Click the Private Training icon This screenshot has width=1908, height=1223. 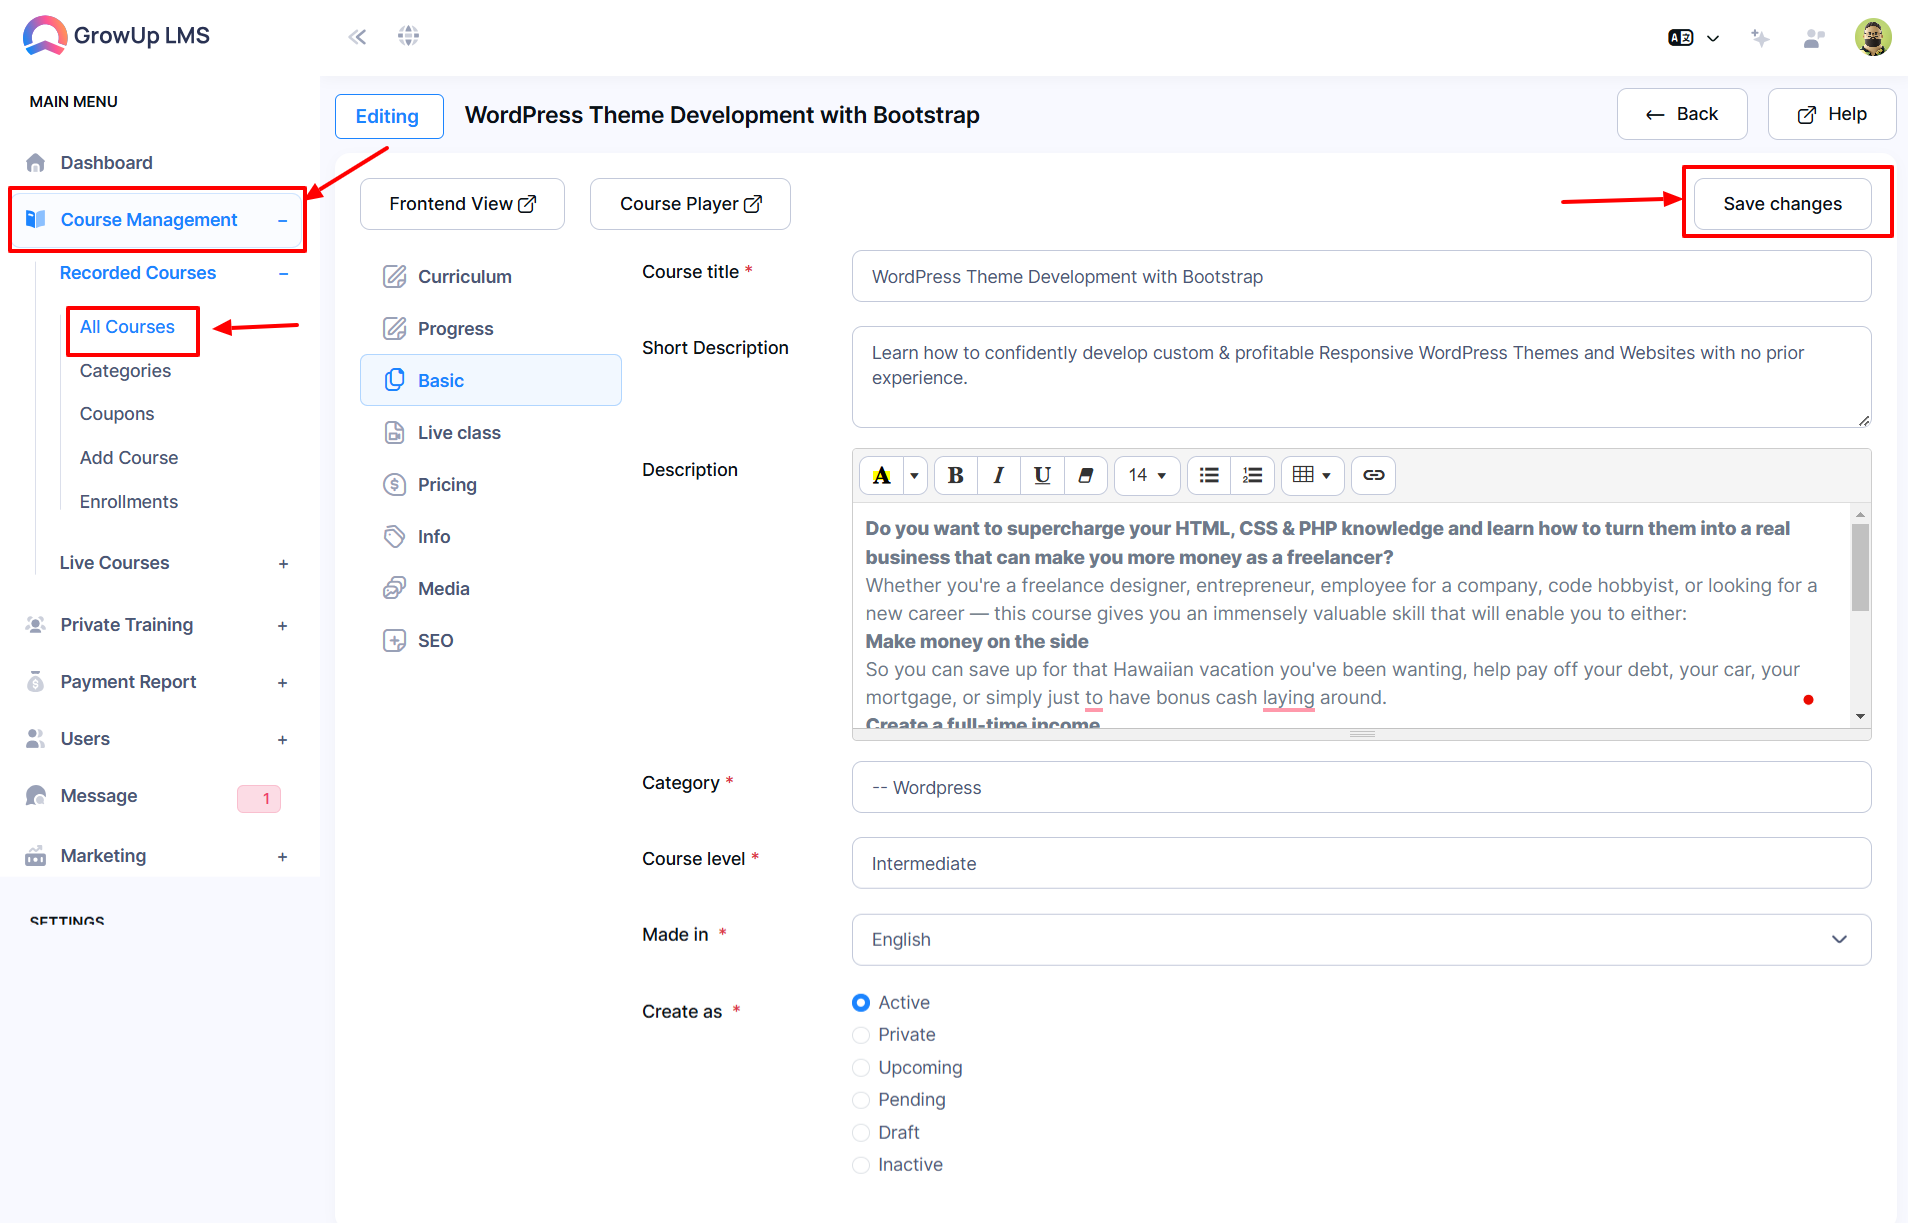pyautogui.click(x=36, y=625)
